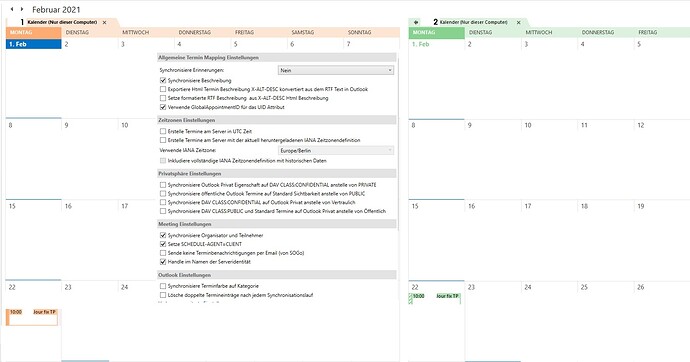
Task: Click Allgemeine Termin Mapping Einstellungen header
Action: [x=277, y=58]
